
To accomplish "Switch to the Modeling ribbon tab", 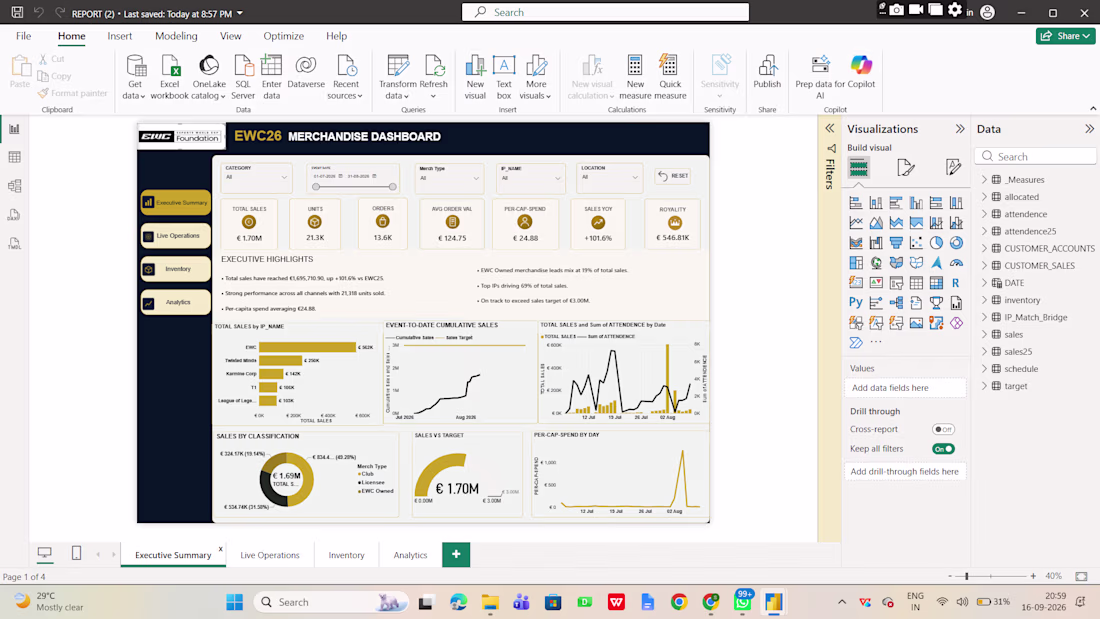I will point(176,36).
